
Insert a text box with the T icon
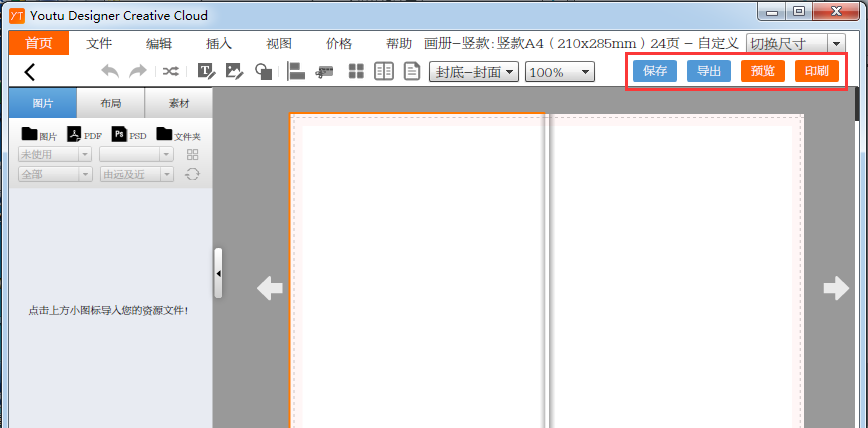point(206,71)
